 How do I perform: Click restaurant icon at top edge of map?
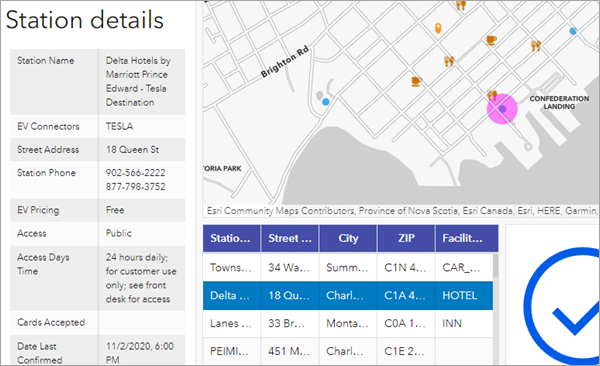461,5
